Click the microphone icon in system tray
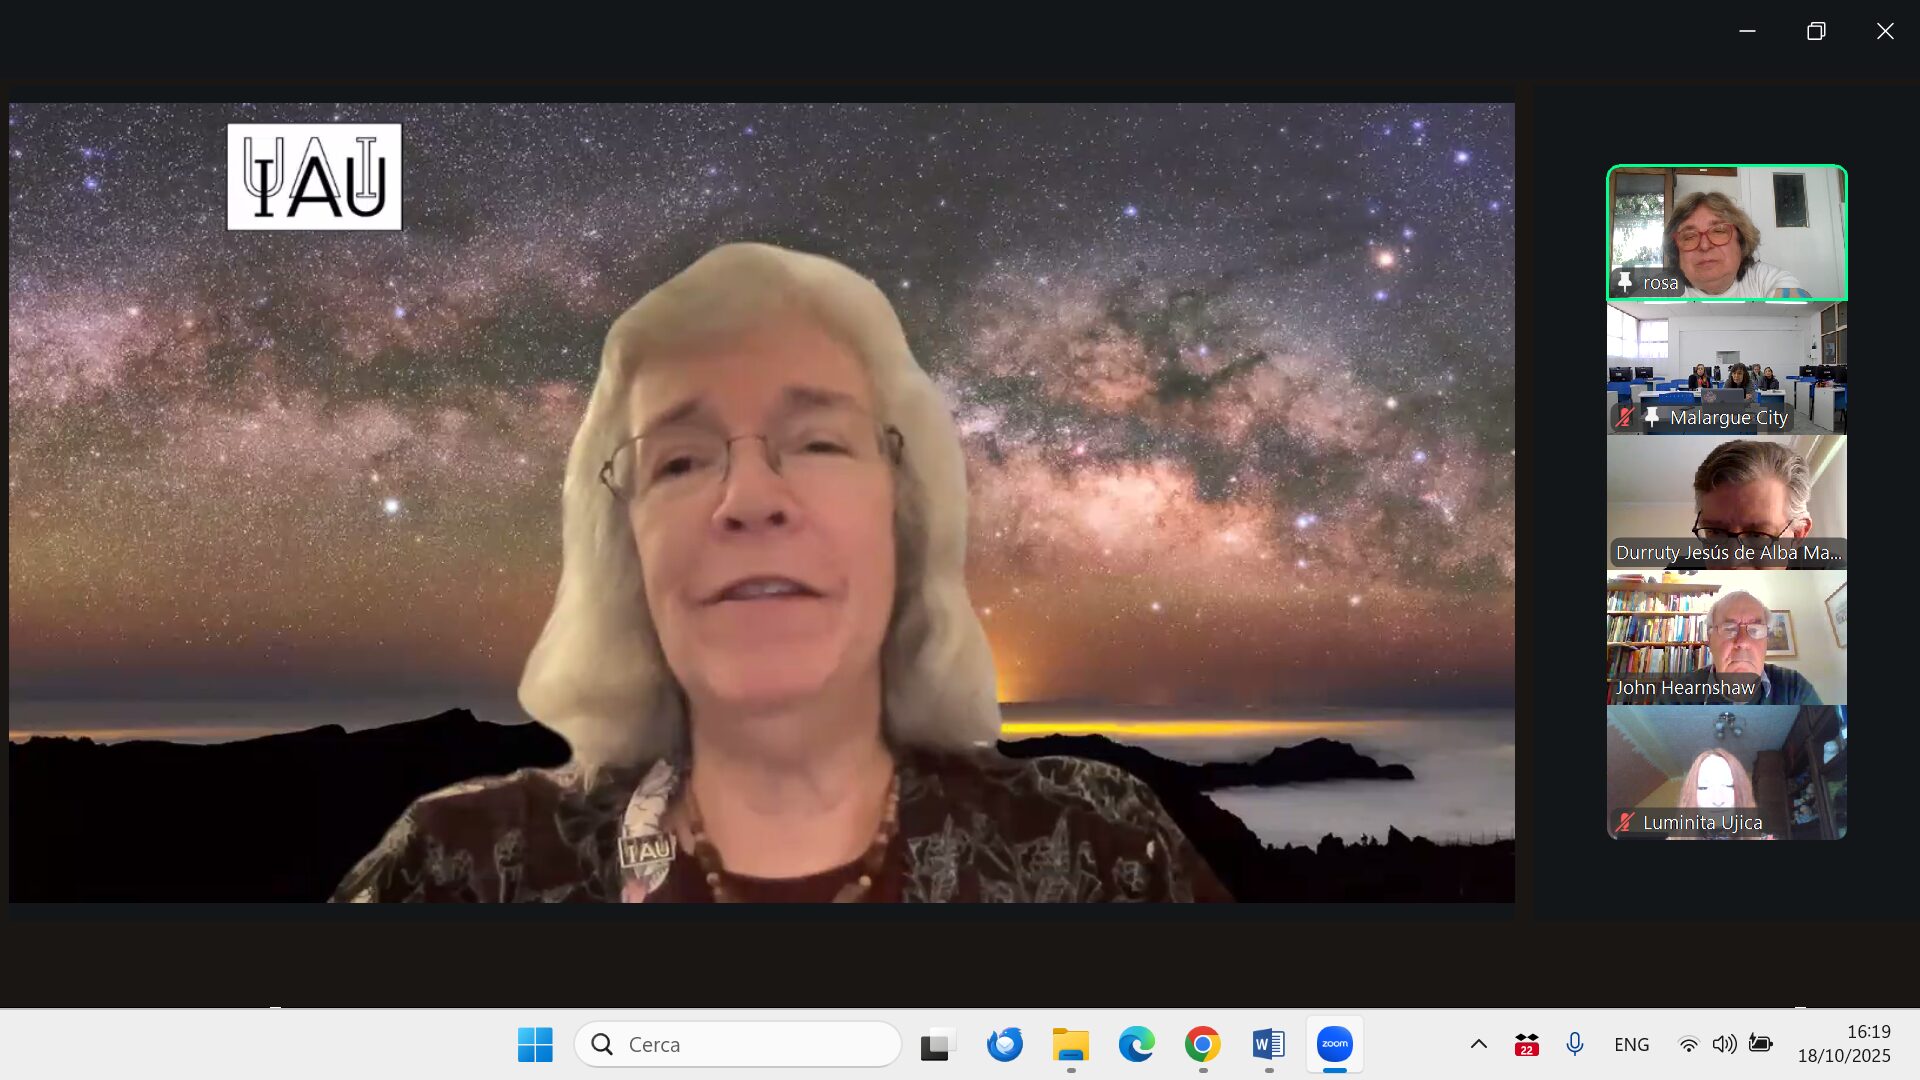Viewport: 1920px width, 1080px height. (1574, 1044)
